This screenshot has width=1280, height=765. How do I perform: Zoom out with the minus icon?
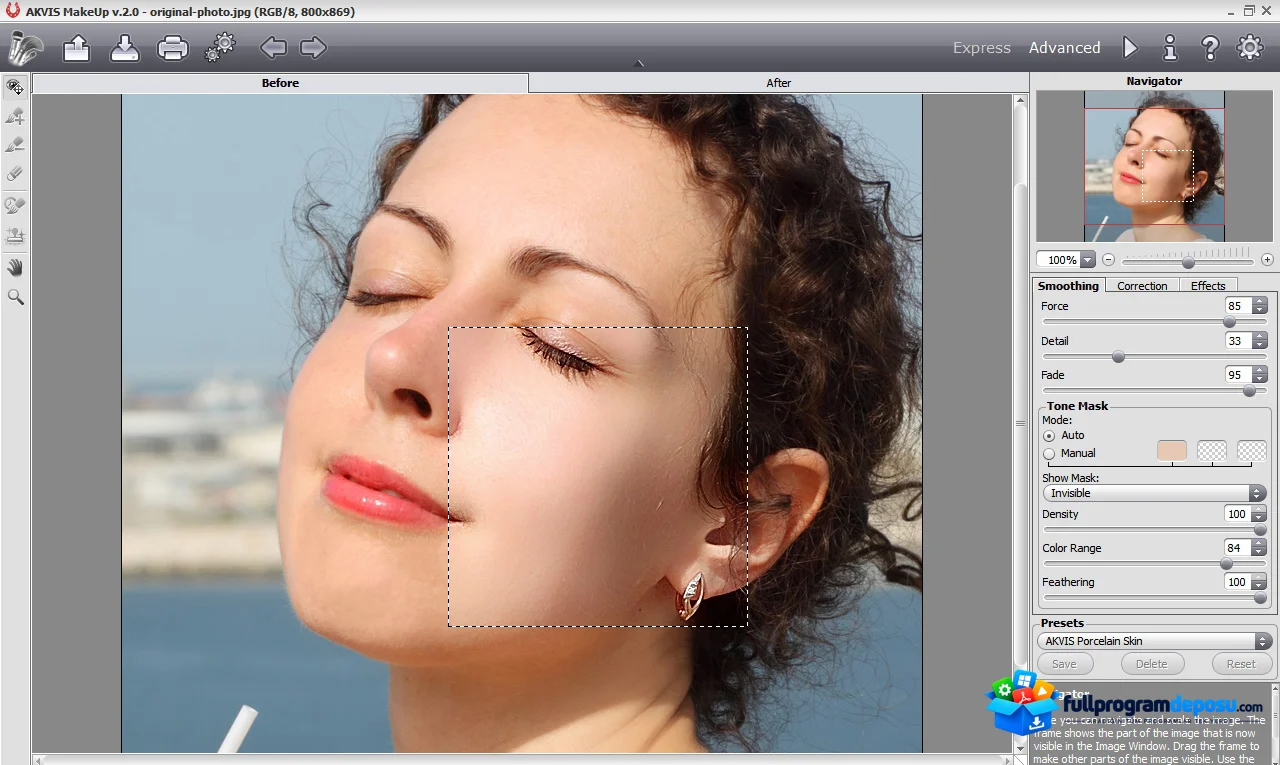pos(1108,260)
